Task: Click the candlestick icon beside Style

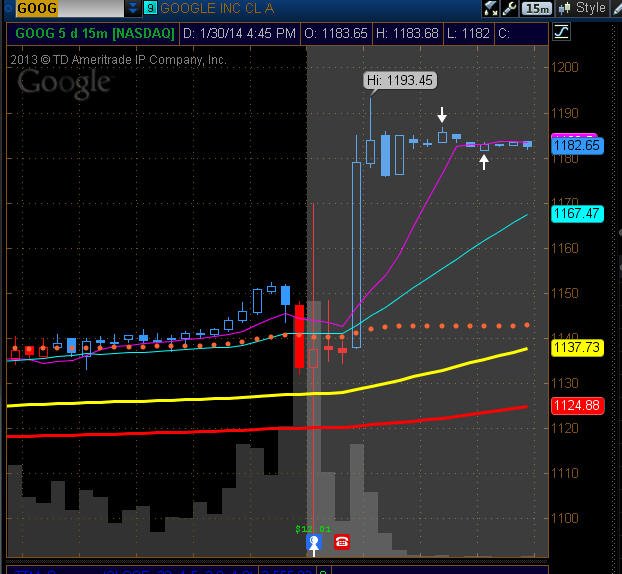Action: coord(564,8)
